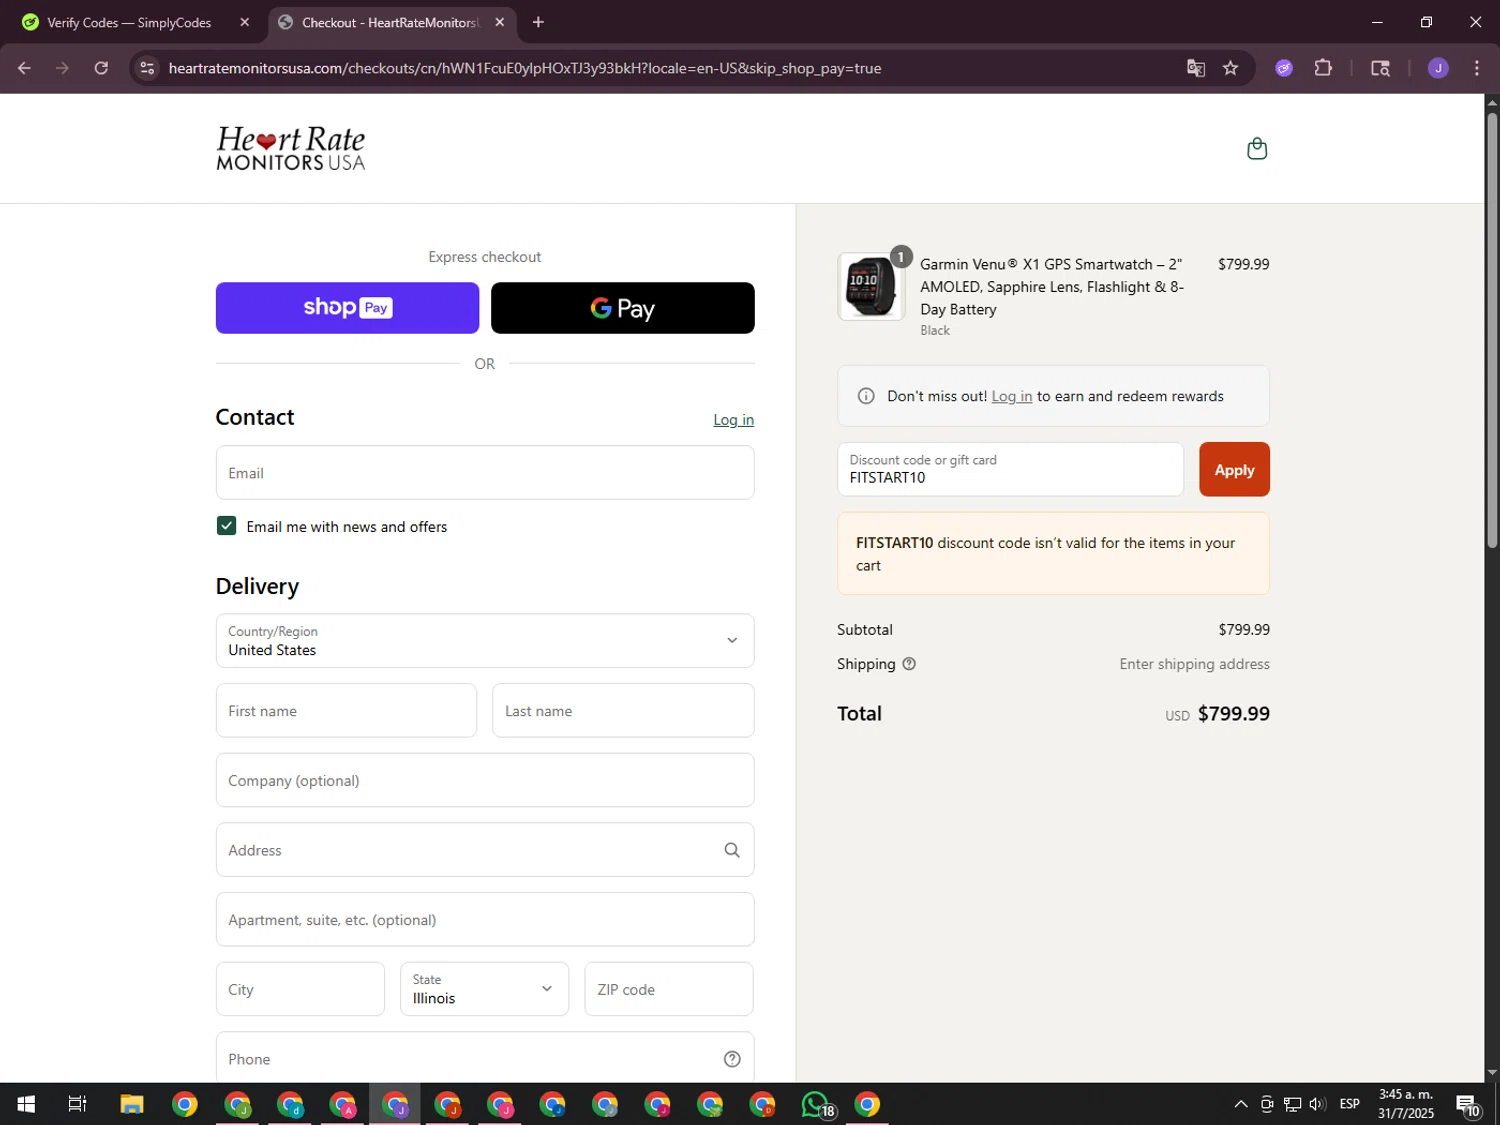1500x1125 pixels.
Task: Click the search icon in the Address field
Action: [x=732, y=850]
